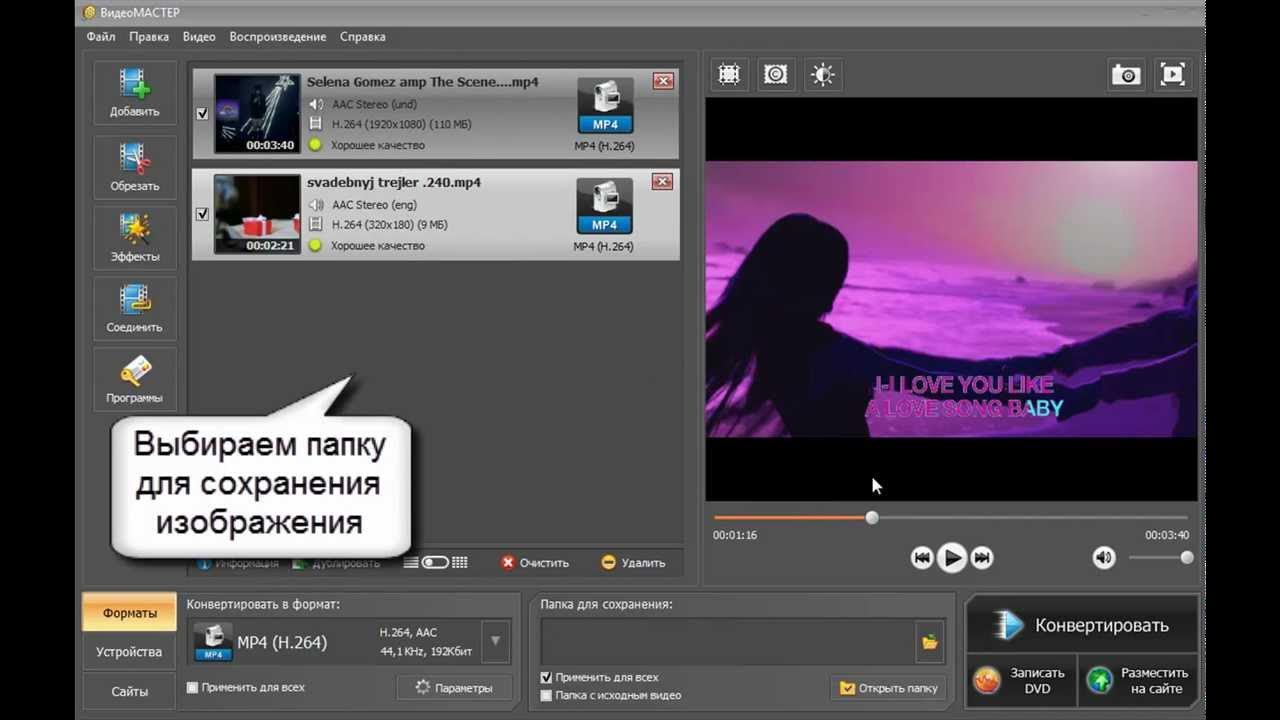This screenshot has height=720, width=1280.
Task: Click the MP4 camera icon in format box
Action: 213,642
